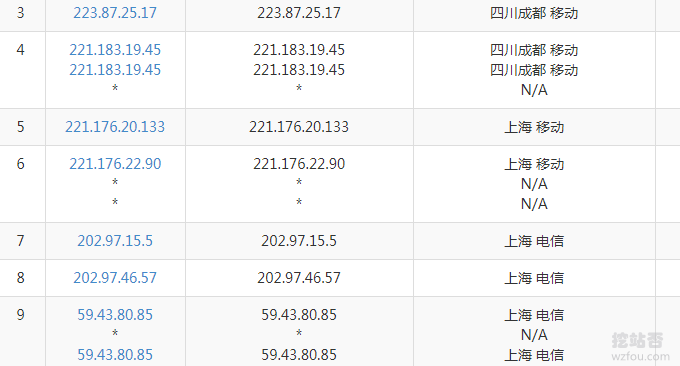This screenshot has height=366, width=680.
Task: Select hop number 5 cell
Action: pyautogui.click(x=20, y=127)
